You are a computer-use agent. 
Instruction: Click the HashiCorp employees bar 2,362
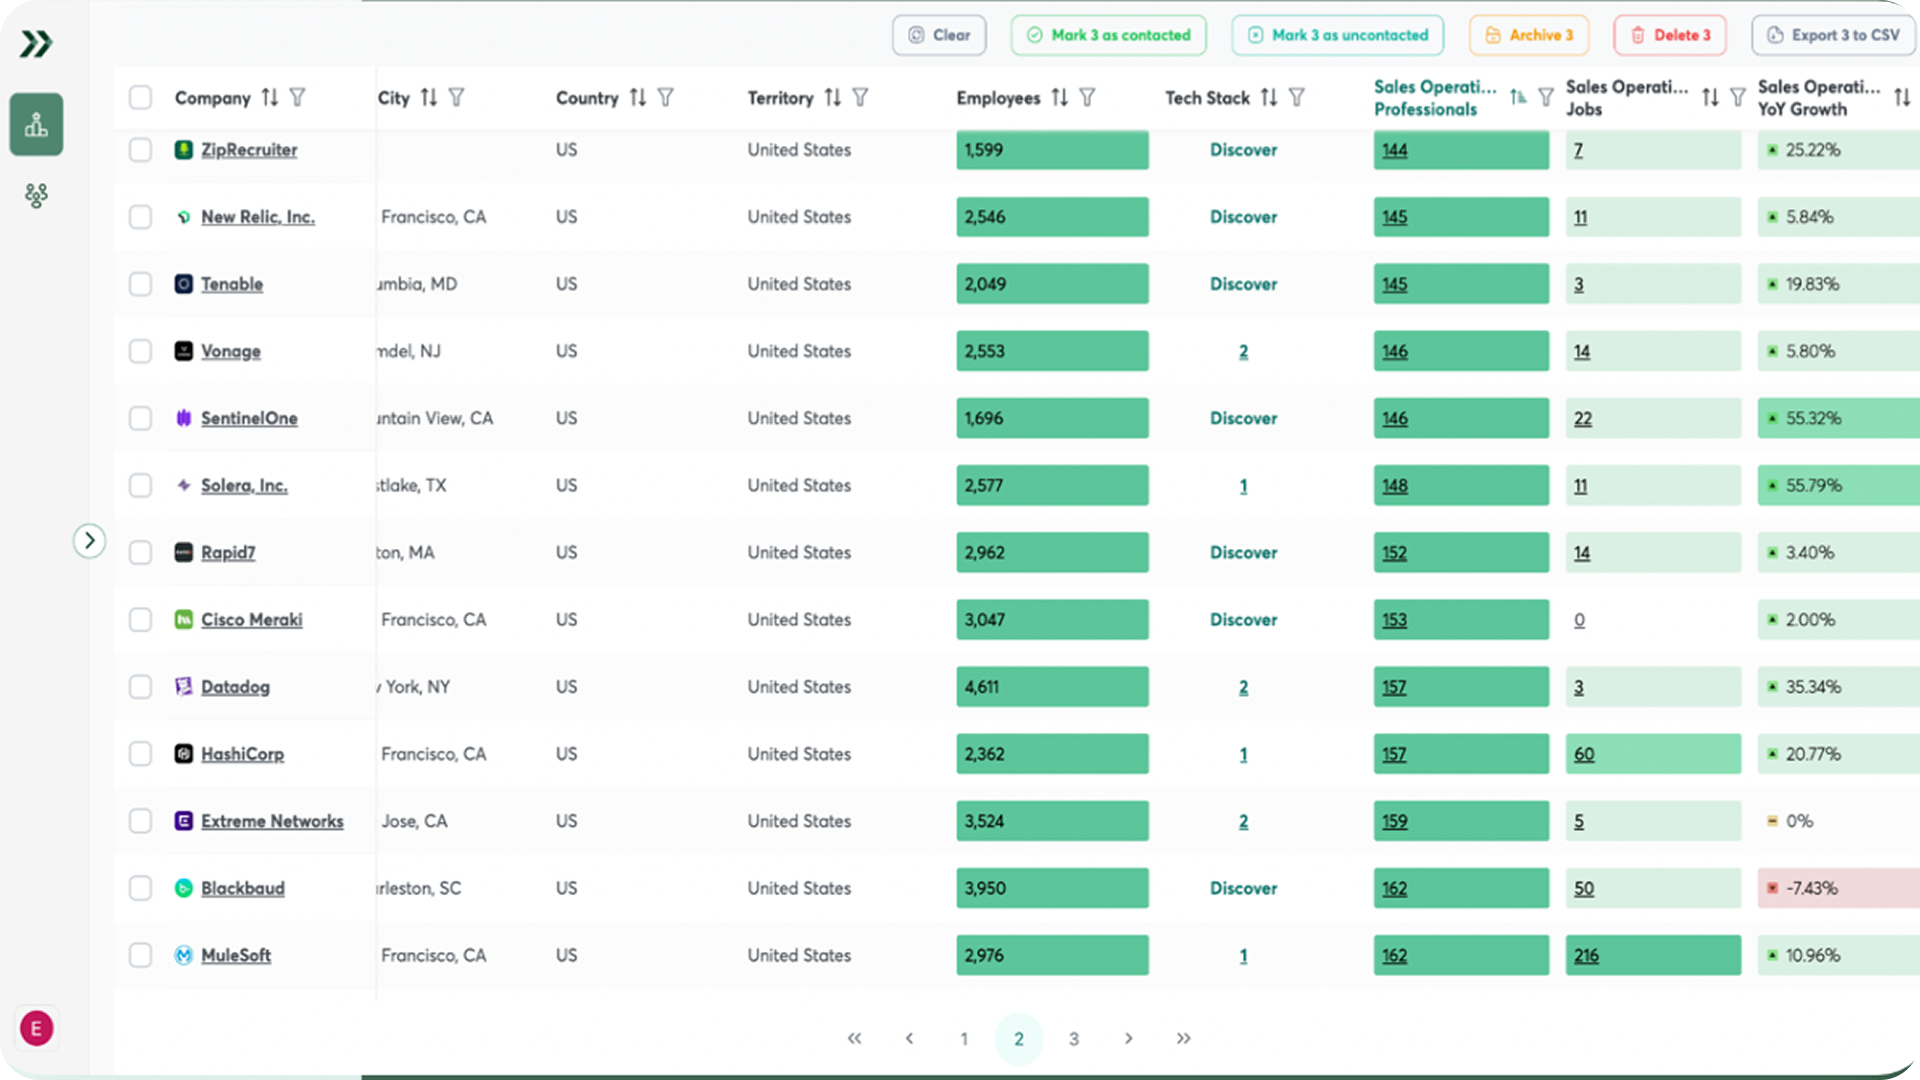click(x=1052, y=754)
